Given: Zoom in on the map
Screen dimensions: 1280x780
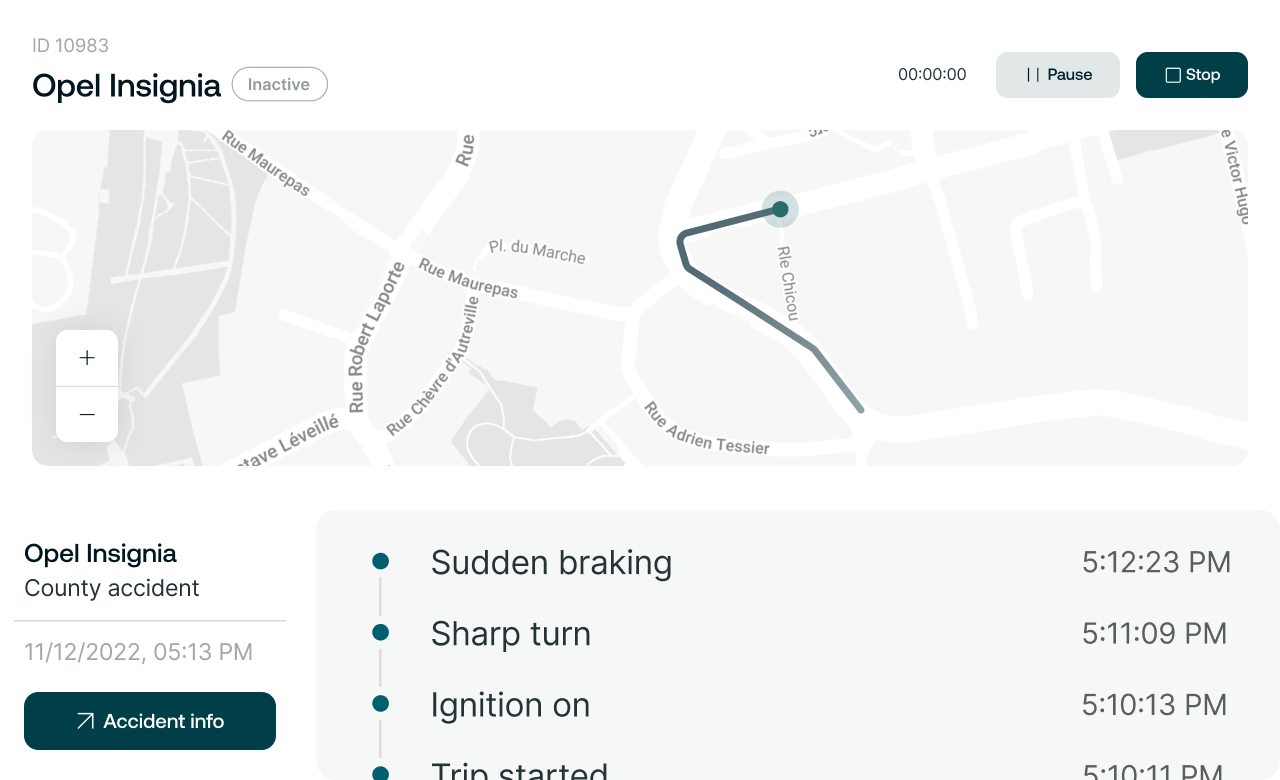Looking at the screenshot, I should pos(87,358).
